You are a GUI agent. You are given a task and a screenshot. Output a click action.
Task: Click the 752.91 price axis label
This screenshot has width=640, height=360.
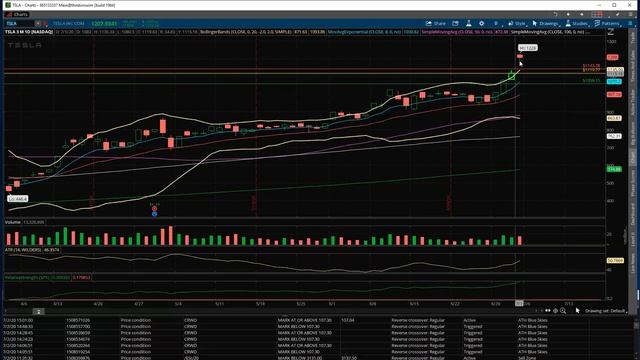[x=614, y=136]
